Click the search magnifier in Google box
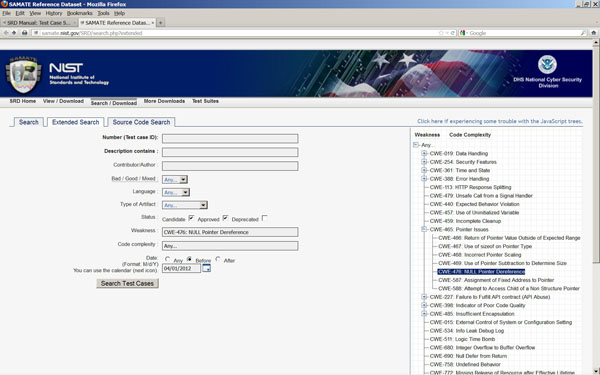 (583, 33)
